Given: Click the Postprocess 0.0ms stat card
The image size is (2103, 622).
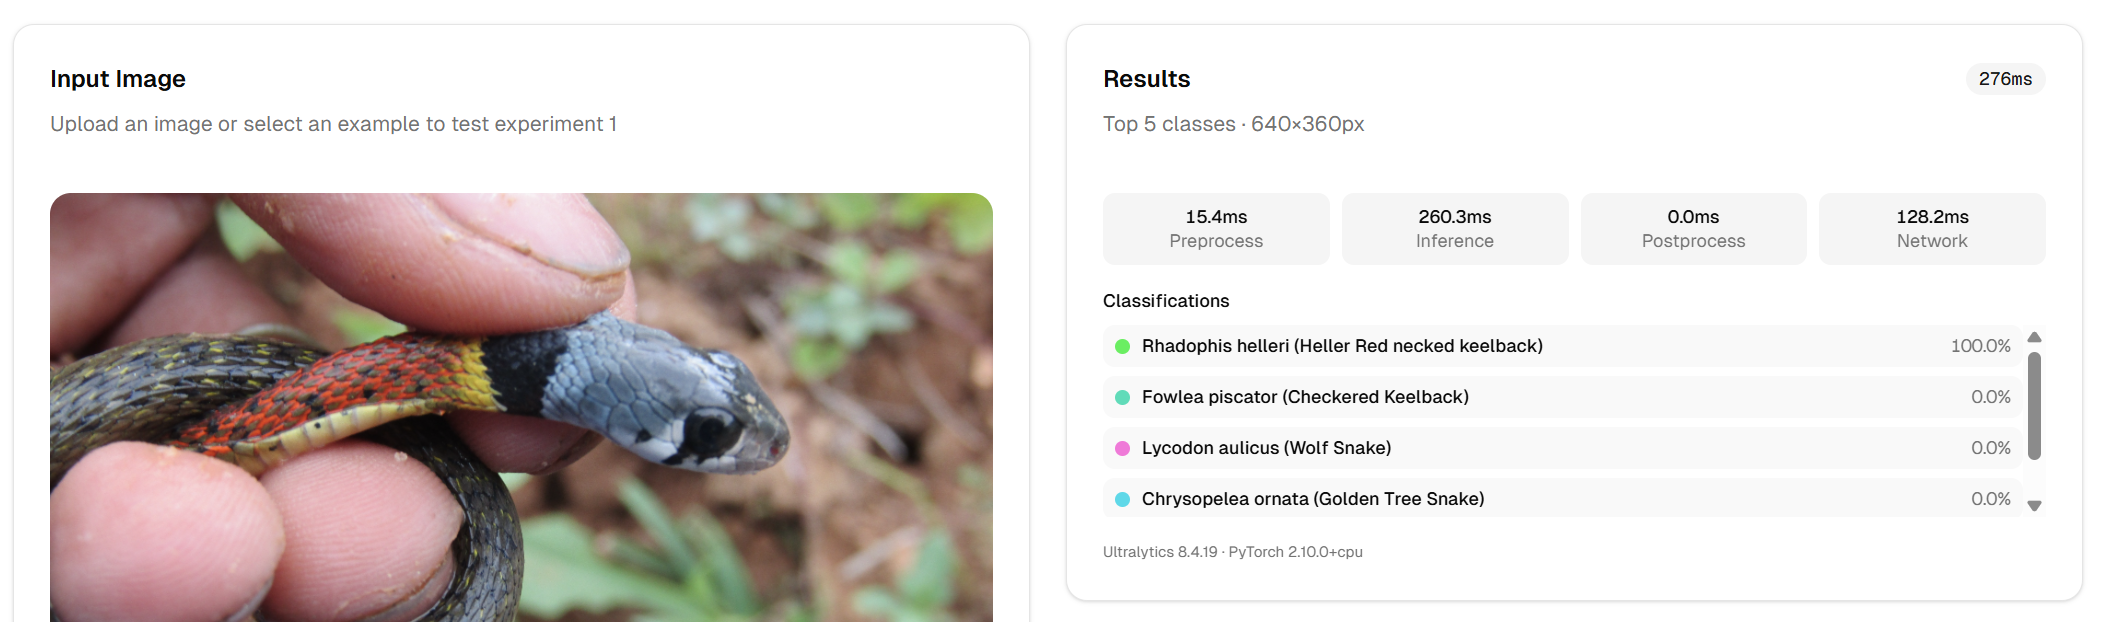Looking at the screenshot, I should [x=1693, y=228].
